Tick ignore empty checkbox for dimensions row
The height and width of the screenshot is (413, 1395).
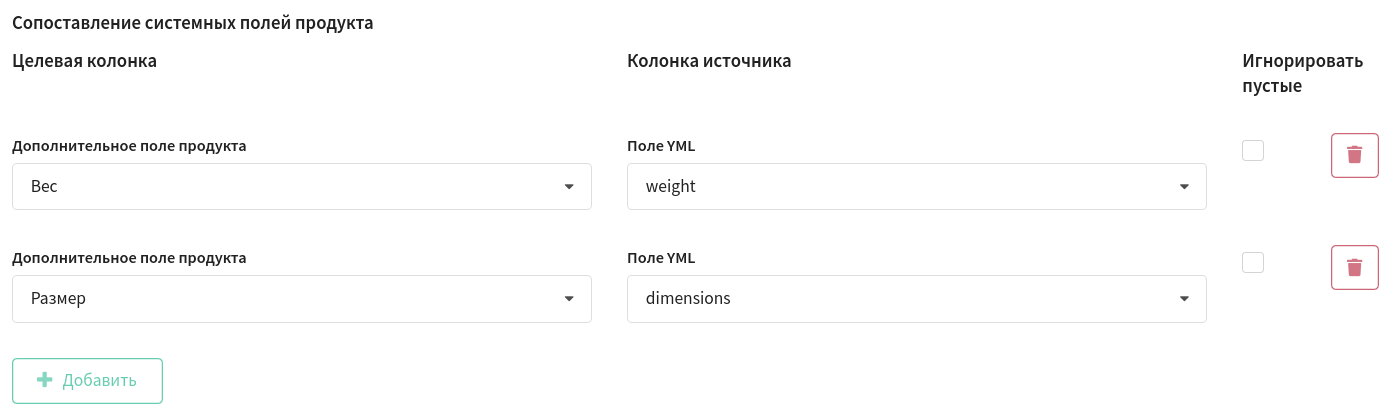pos(1253,262)
